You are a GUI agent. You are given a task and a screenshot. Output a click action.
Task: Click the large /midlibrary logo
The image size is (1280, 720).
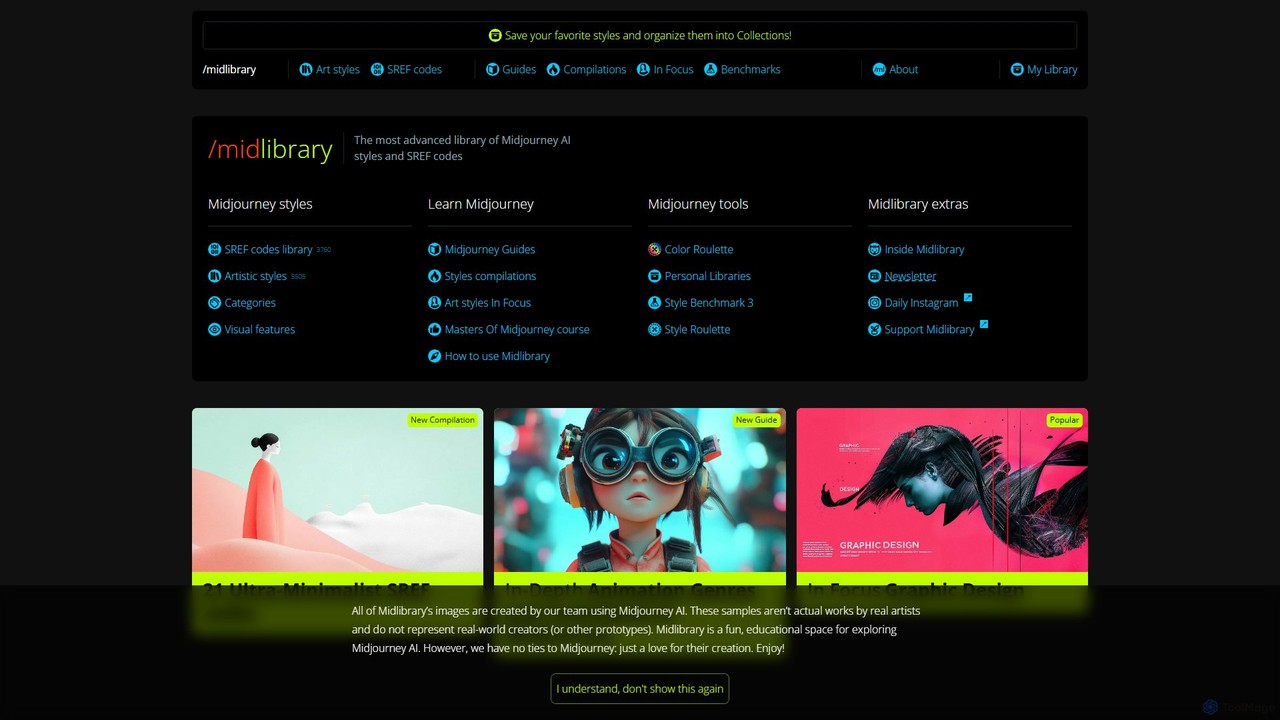point(270,149)
